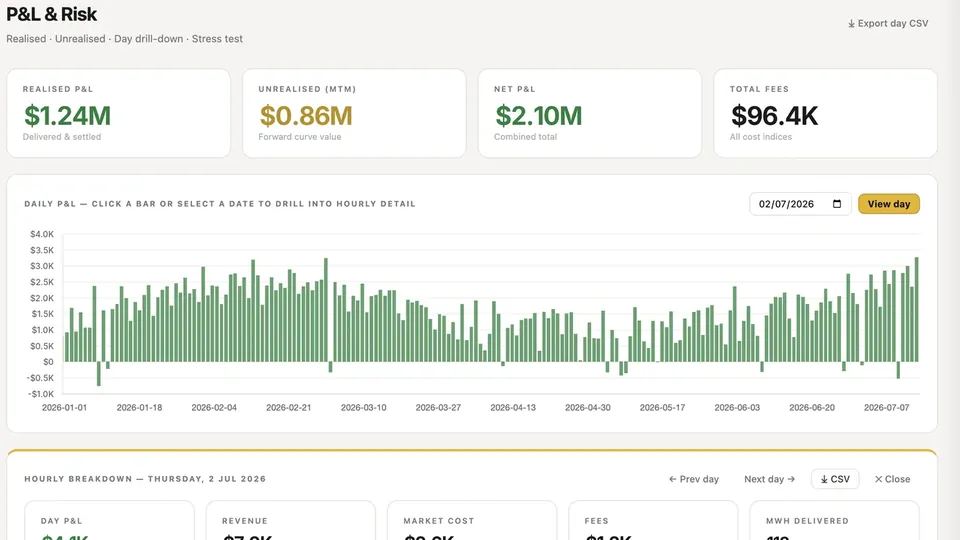Click the Market Cost card label
Image resolution: width=960 pixels, height=540 pixels.
point(438,521)
